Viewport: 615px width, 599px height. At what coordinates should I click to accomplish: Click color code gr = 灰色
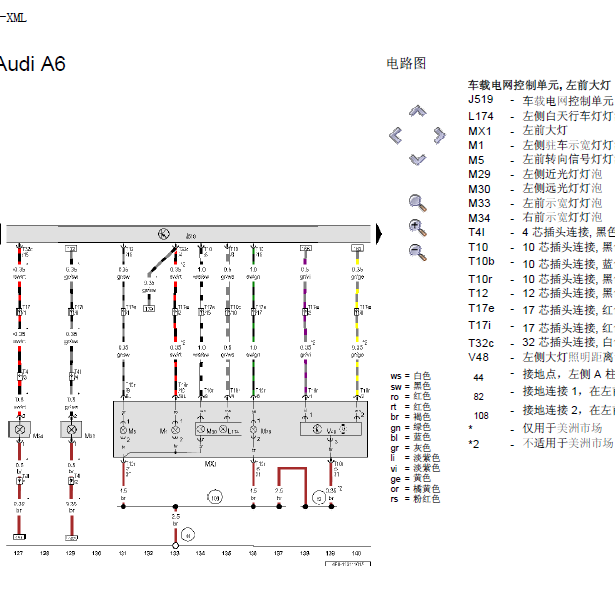click(410, 448)
